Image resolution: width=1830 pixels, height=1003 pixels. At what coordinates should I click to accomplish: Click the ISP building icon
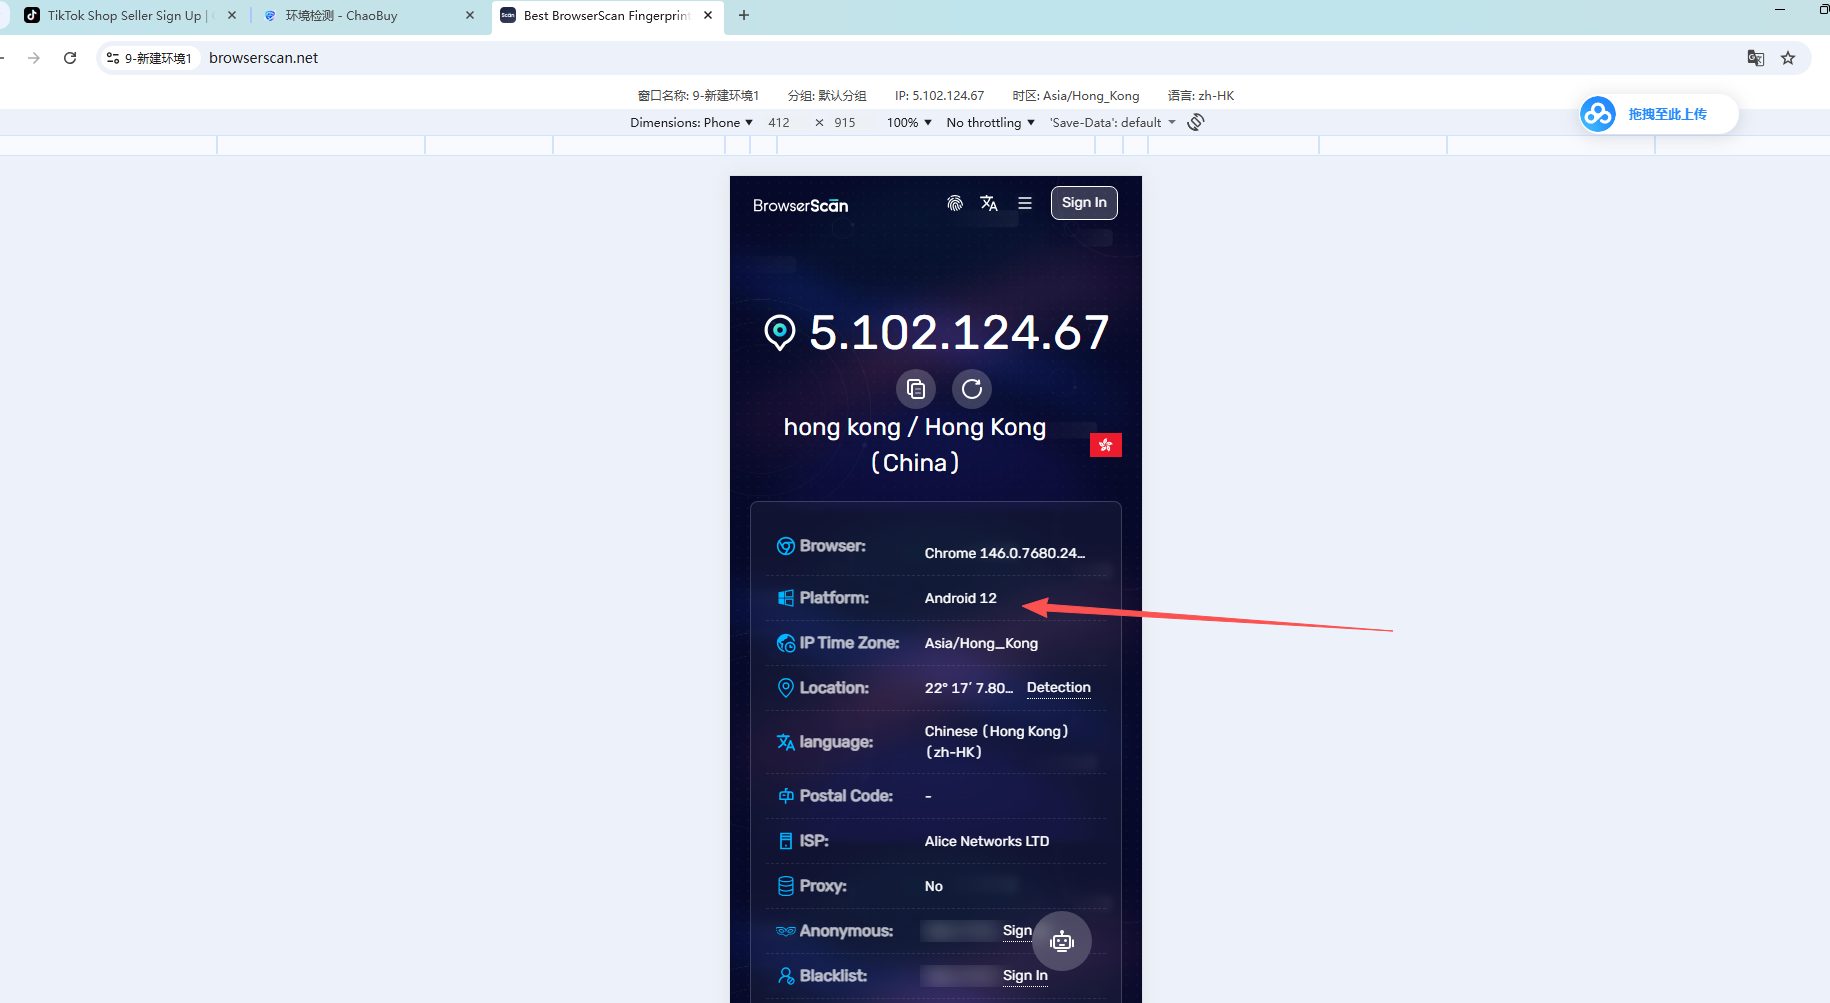point(786,841)
